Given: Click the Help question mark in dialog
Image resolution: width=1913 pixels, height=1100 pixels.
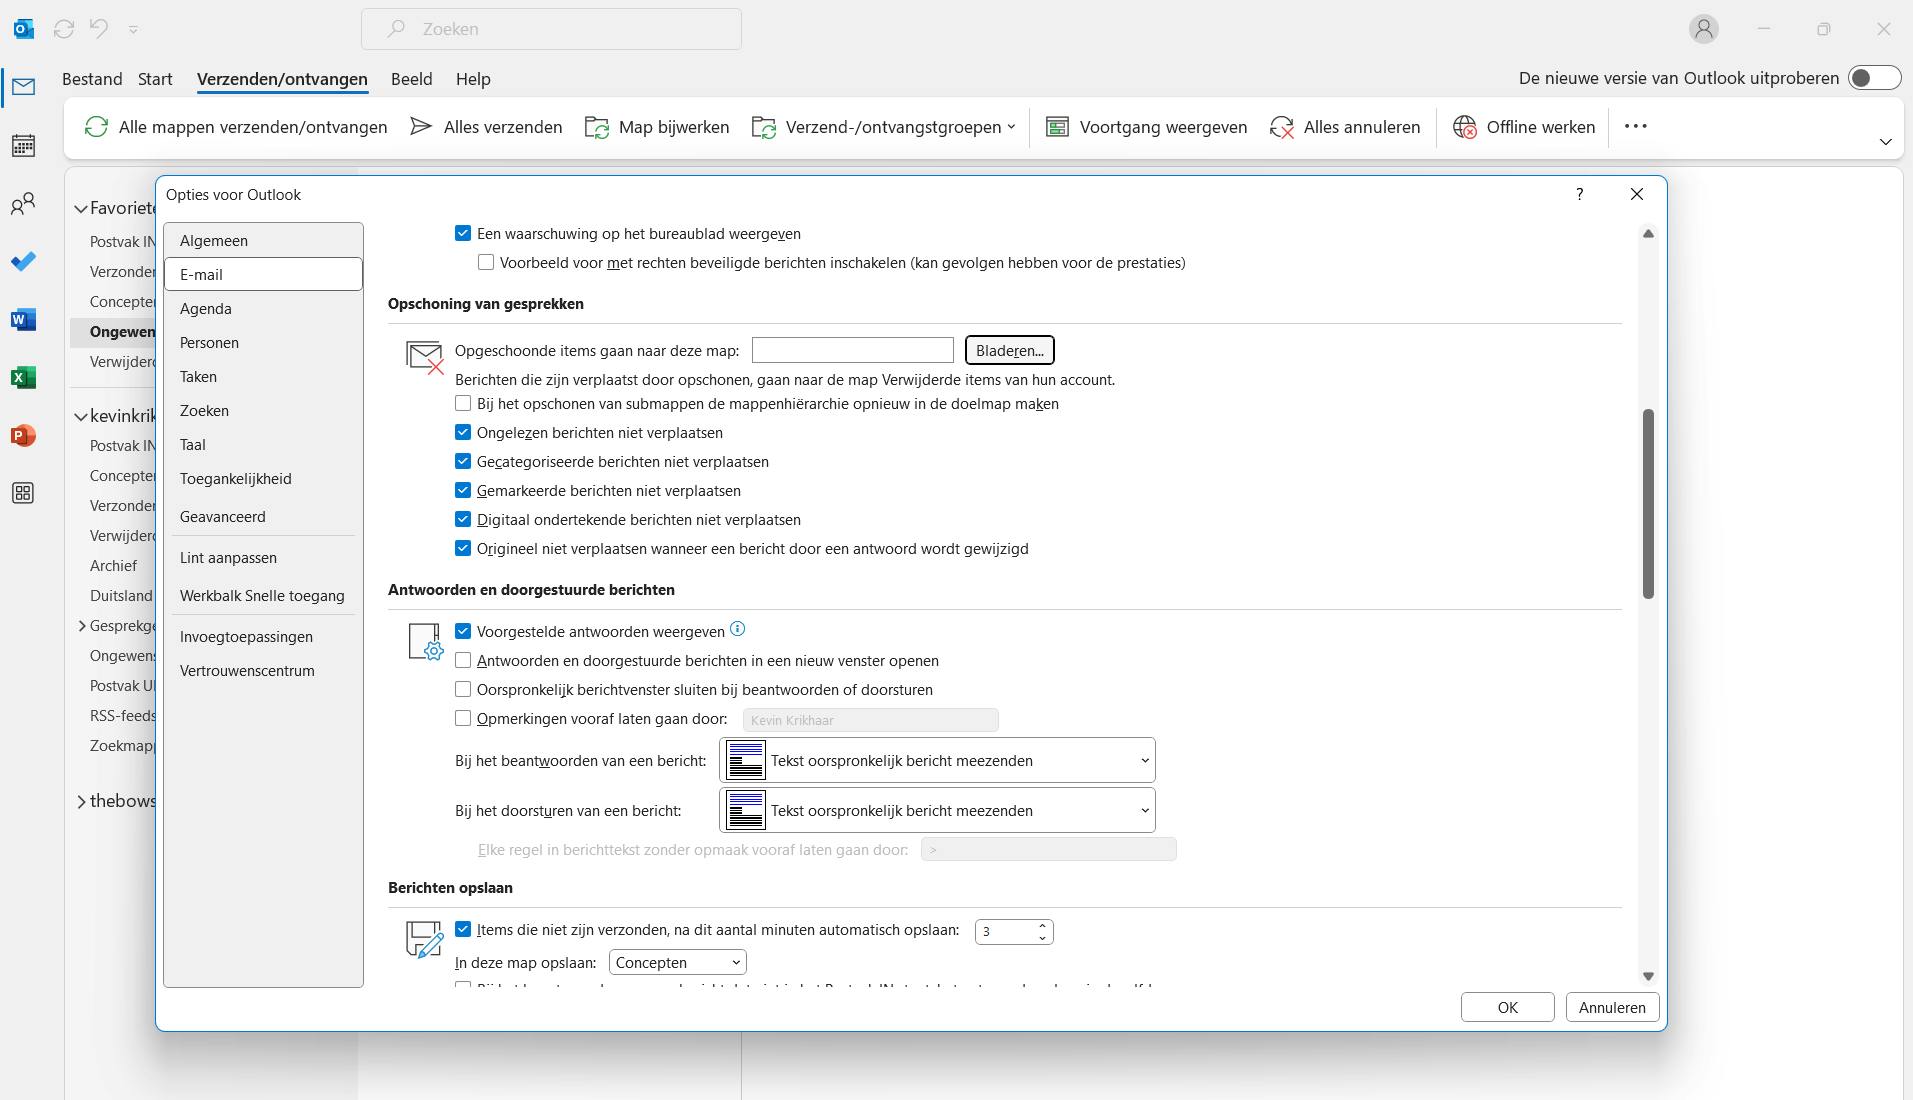Looking at the screenshot, I should pos(1580,194).
